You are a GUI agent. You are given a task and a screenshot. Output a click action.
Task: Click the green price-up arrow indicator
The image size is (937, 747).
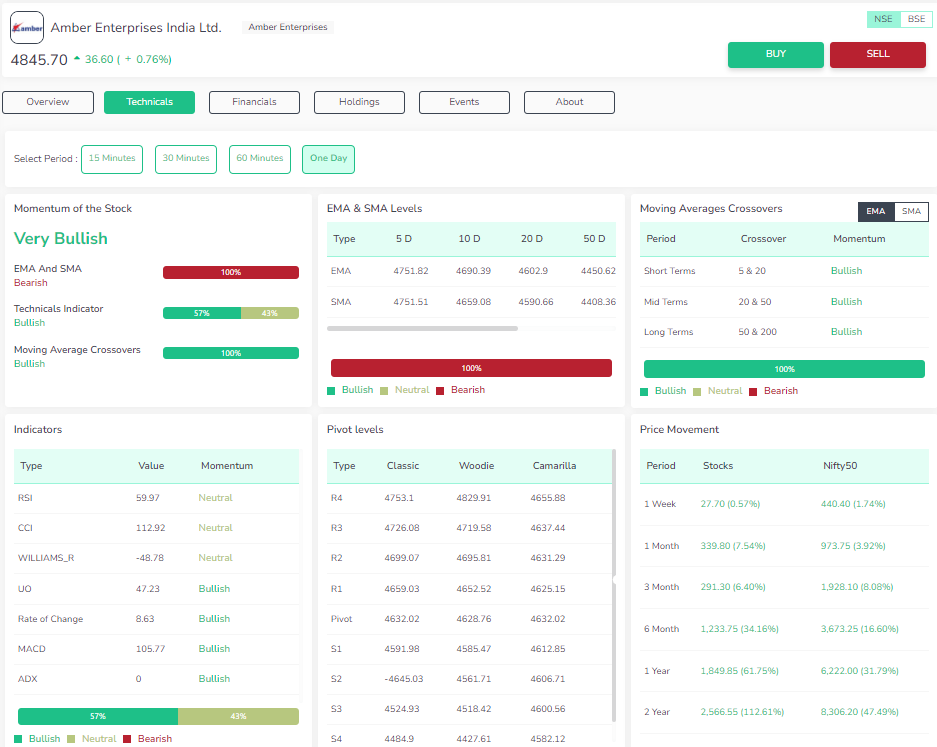[76, 59]
